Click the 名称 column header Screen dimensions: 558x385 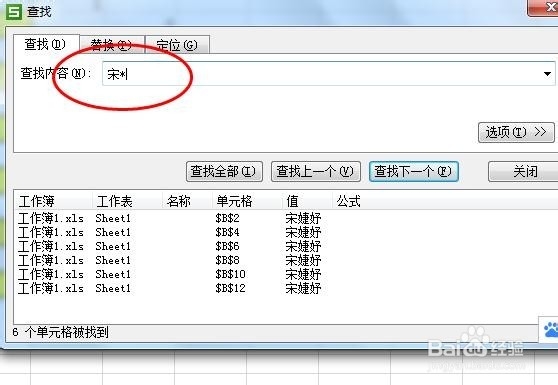(188, 201)
